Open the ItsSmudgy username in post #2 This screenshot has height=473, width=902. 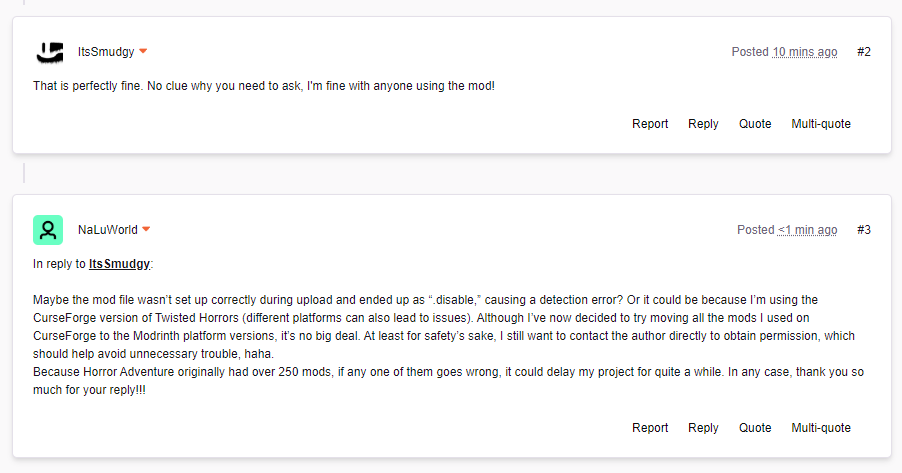(106, 52)
